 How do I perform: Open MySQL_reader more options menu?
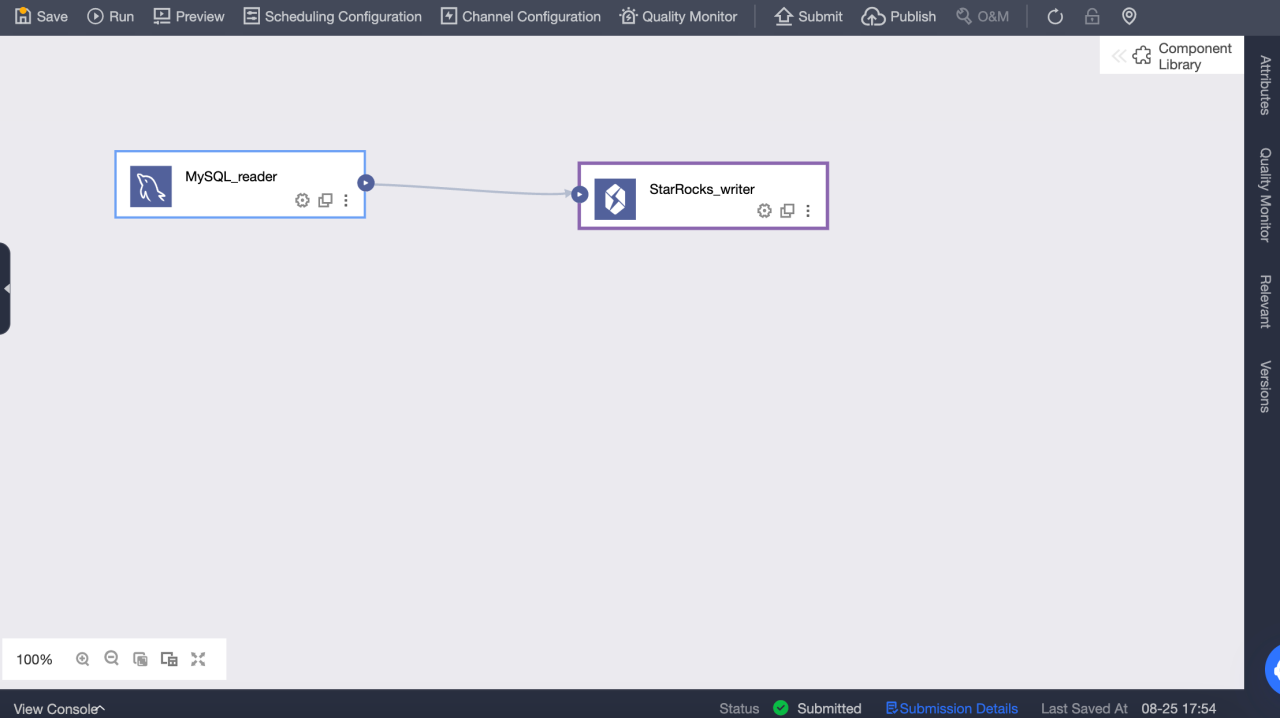[346, 200]
